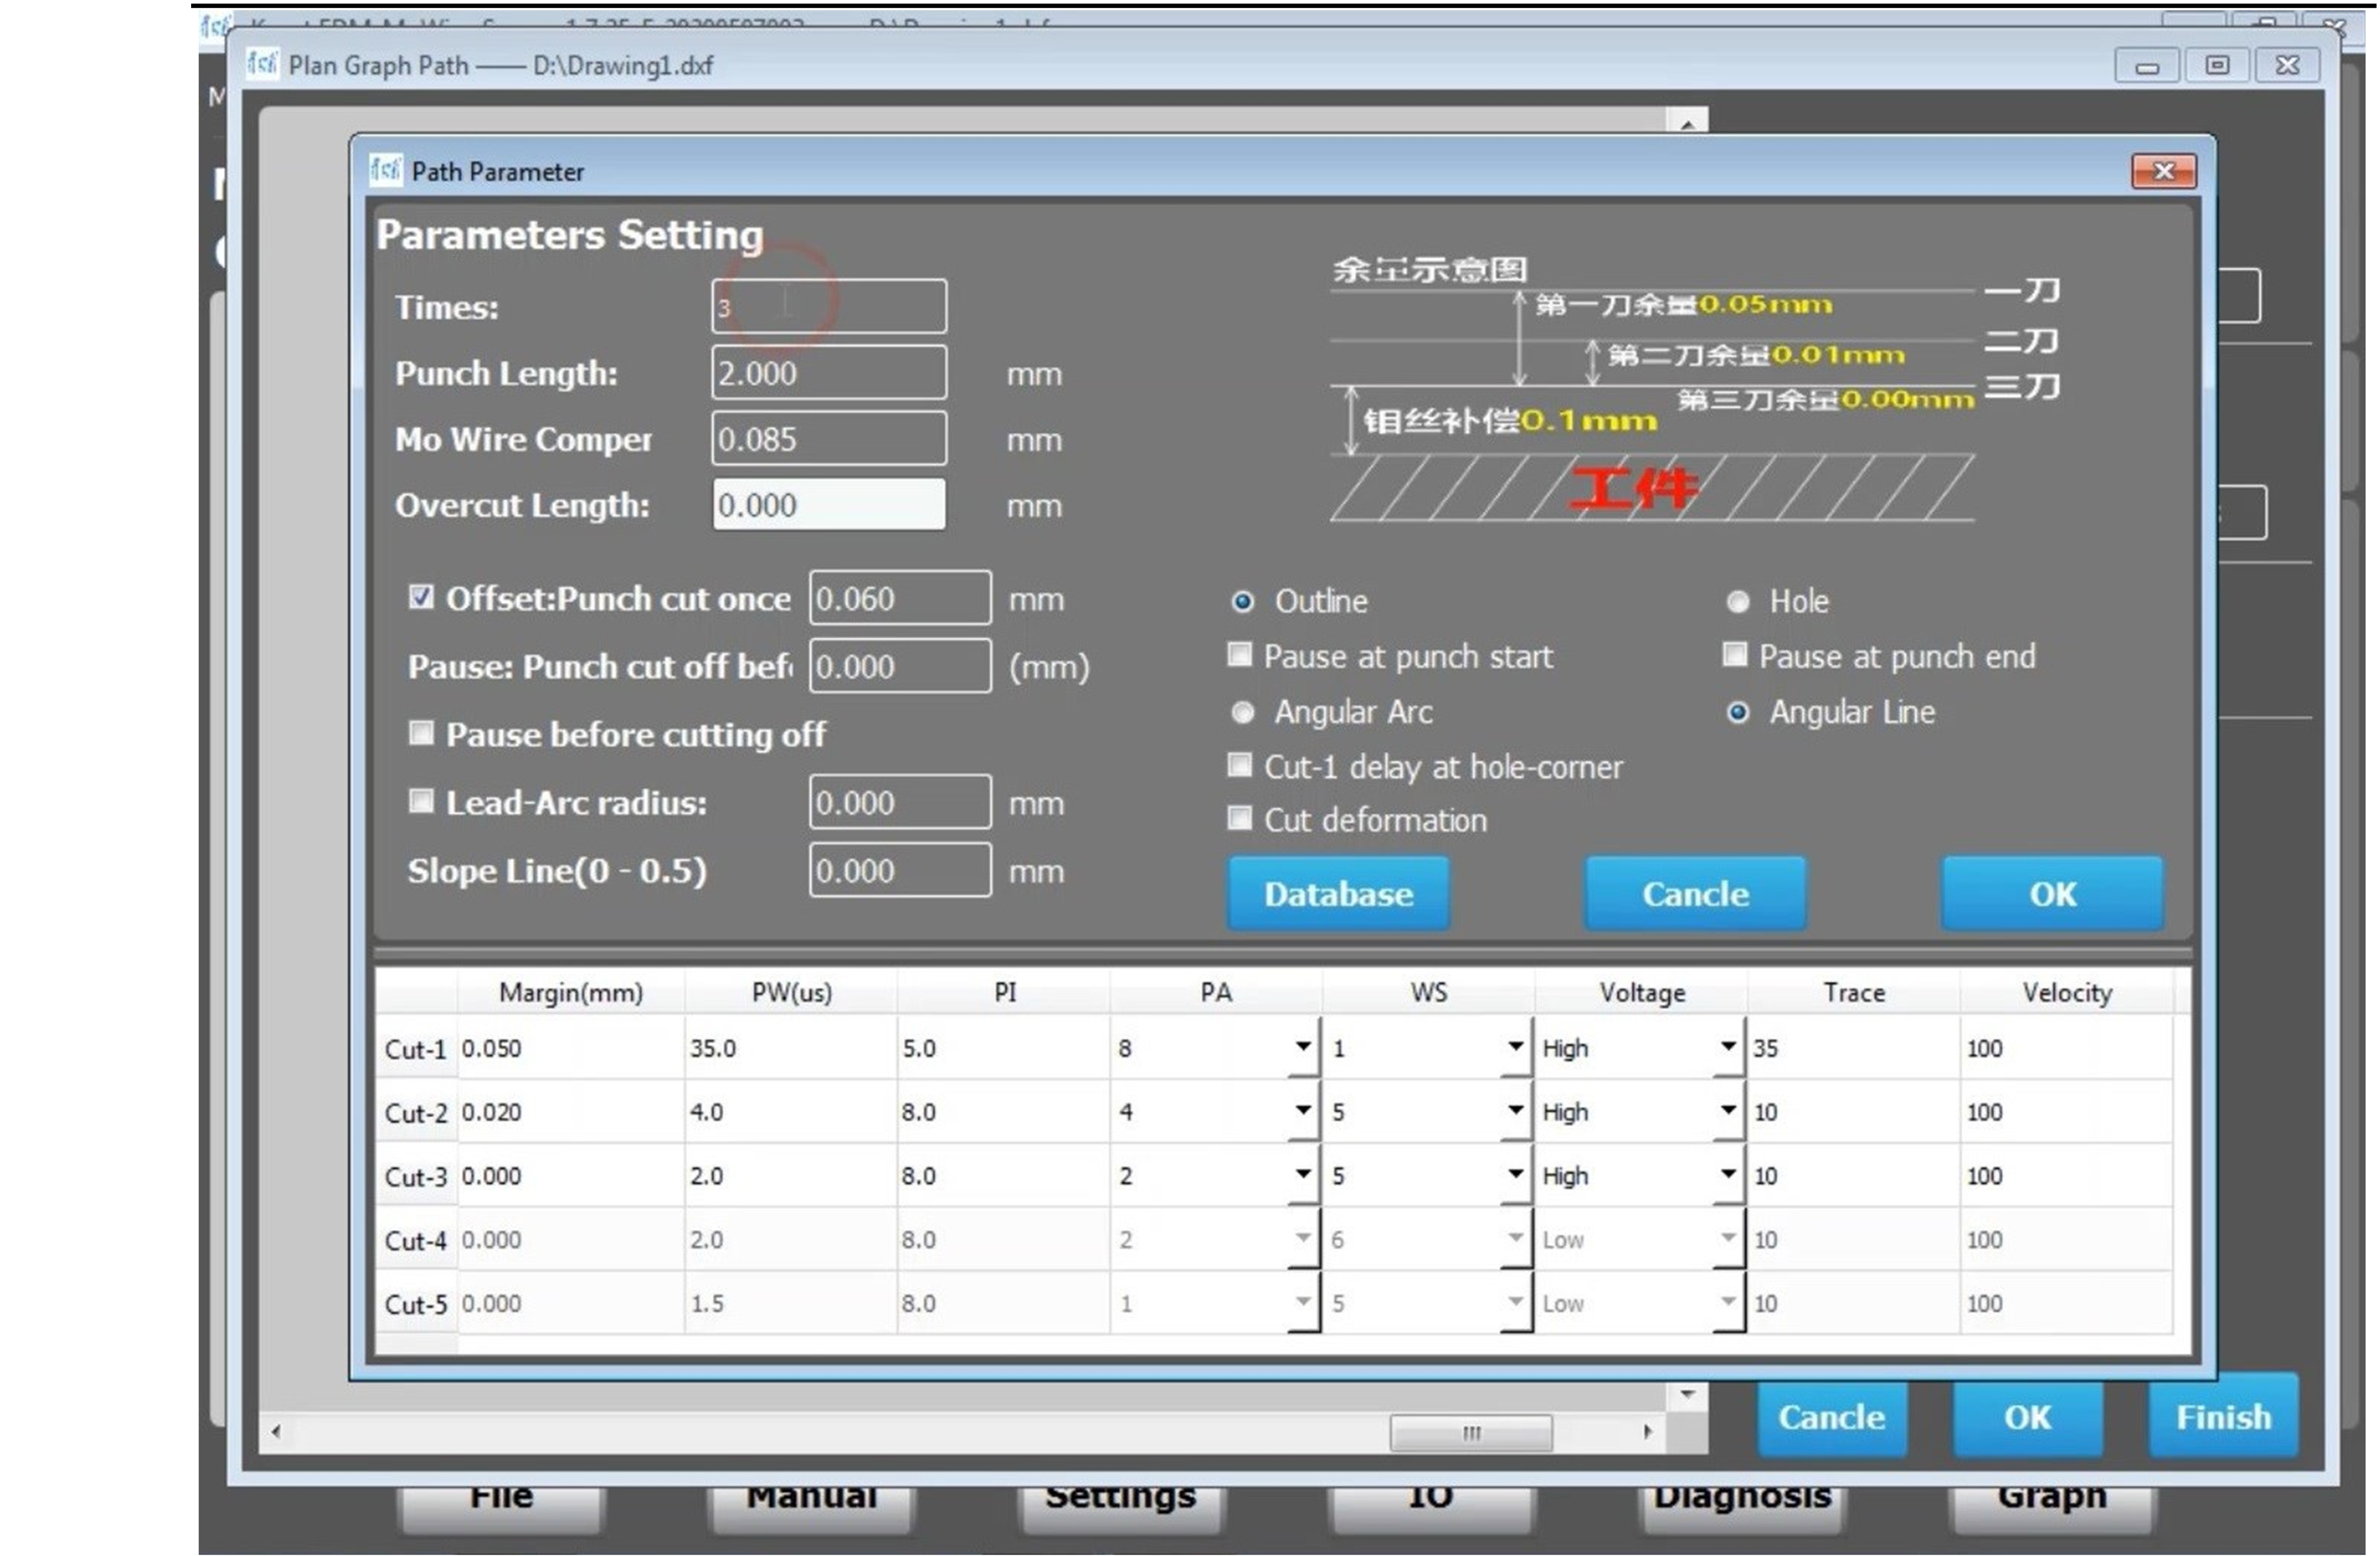Open the Database parameters button

pyautogui.click(x=1337, y=893)
